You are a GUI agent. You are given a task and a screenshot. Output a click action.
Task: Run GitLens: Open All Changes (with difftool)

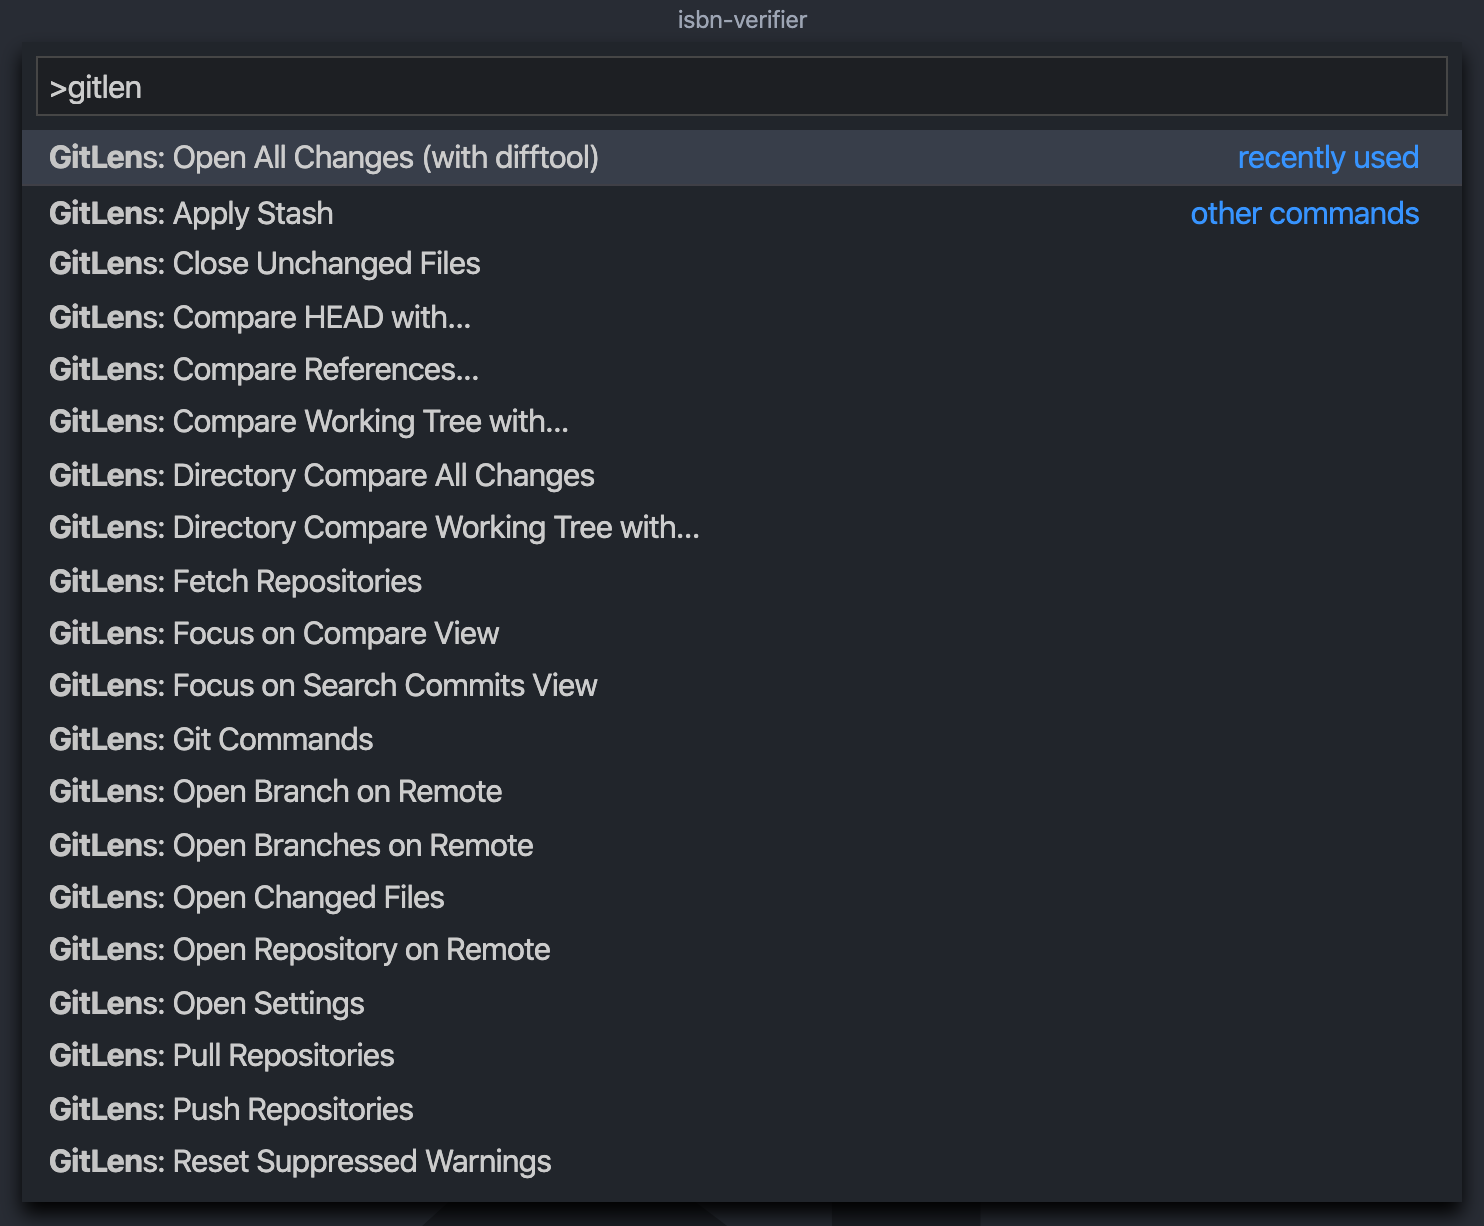(x=324, y=157)
